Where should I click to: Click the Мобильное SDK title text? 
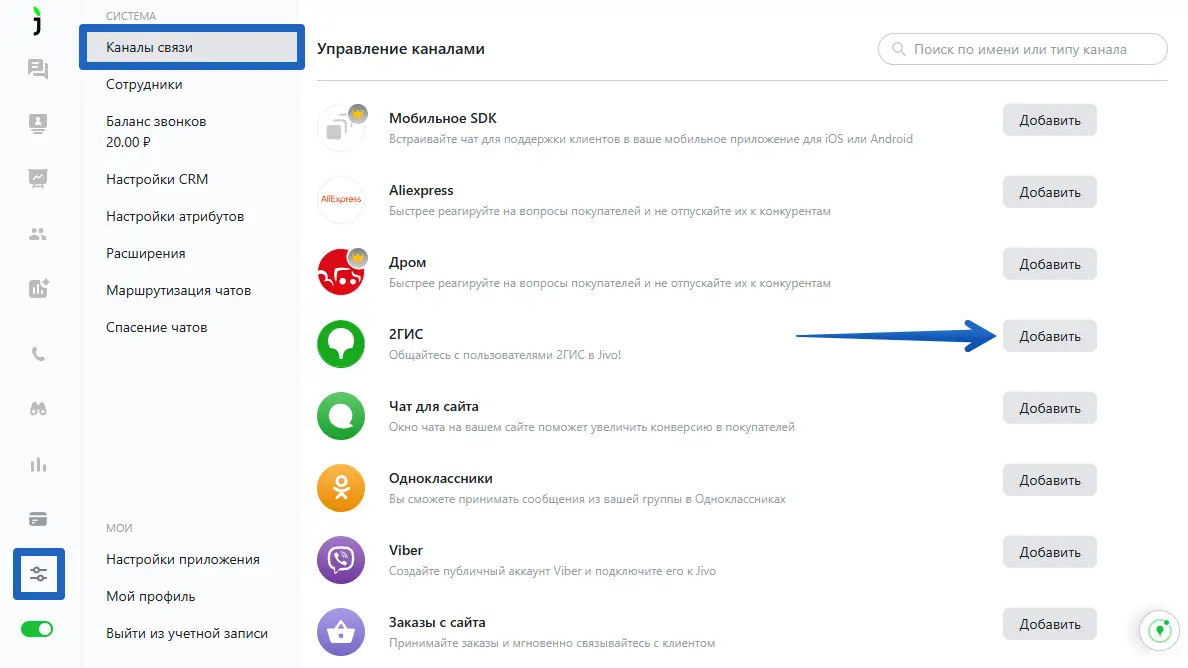(x=442, y=118)
